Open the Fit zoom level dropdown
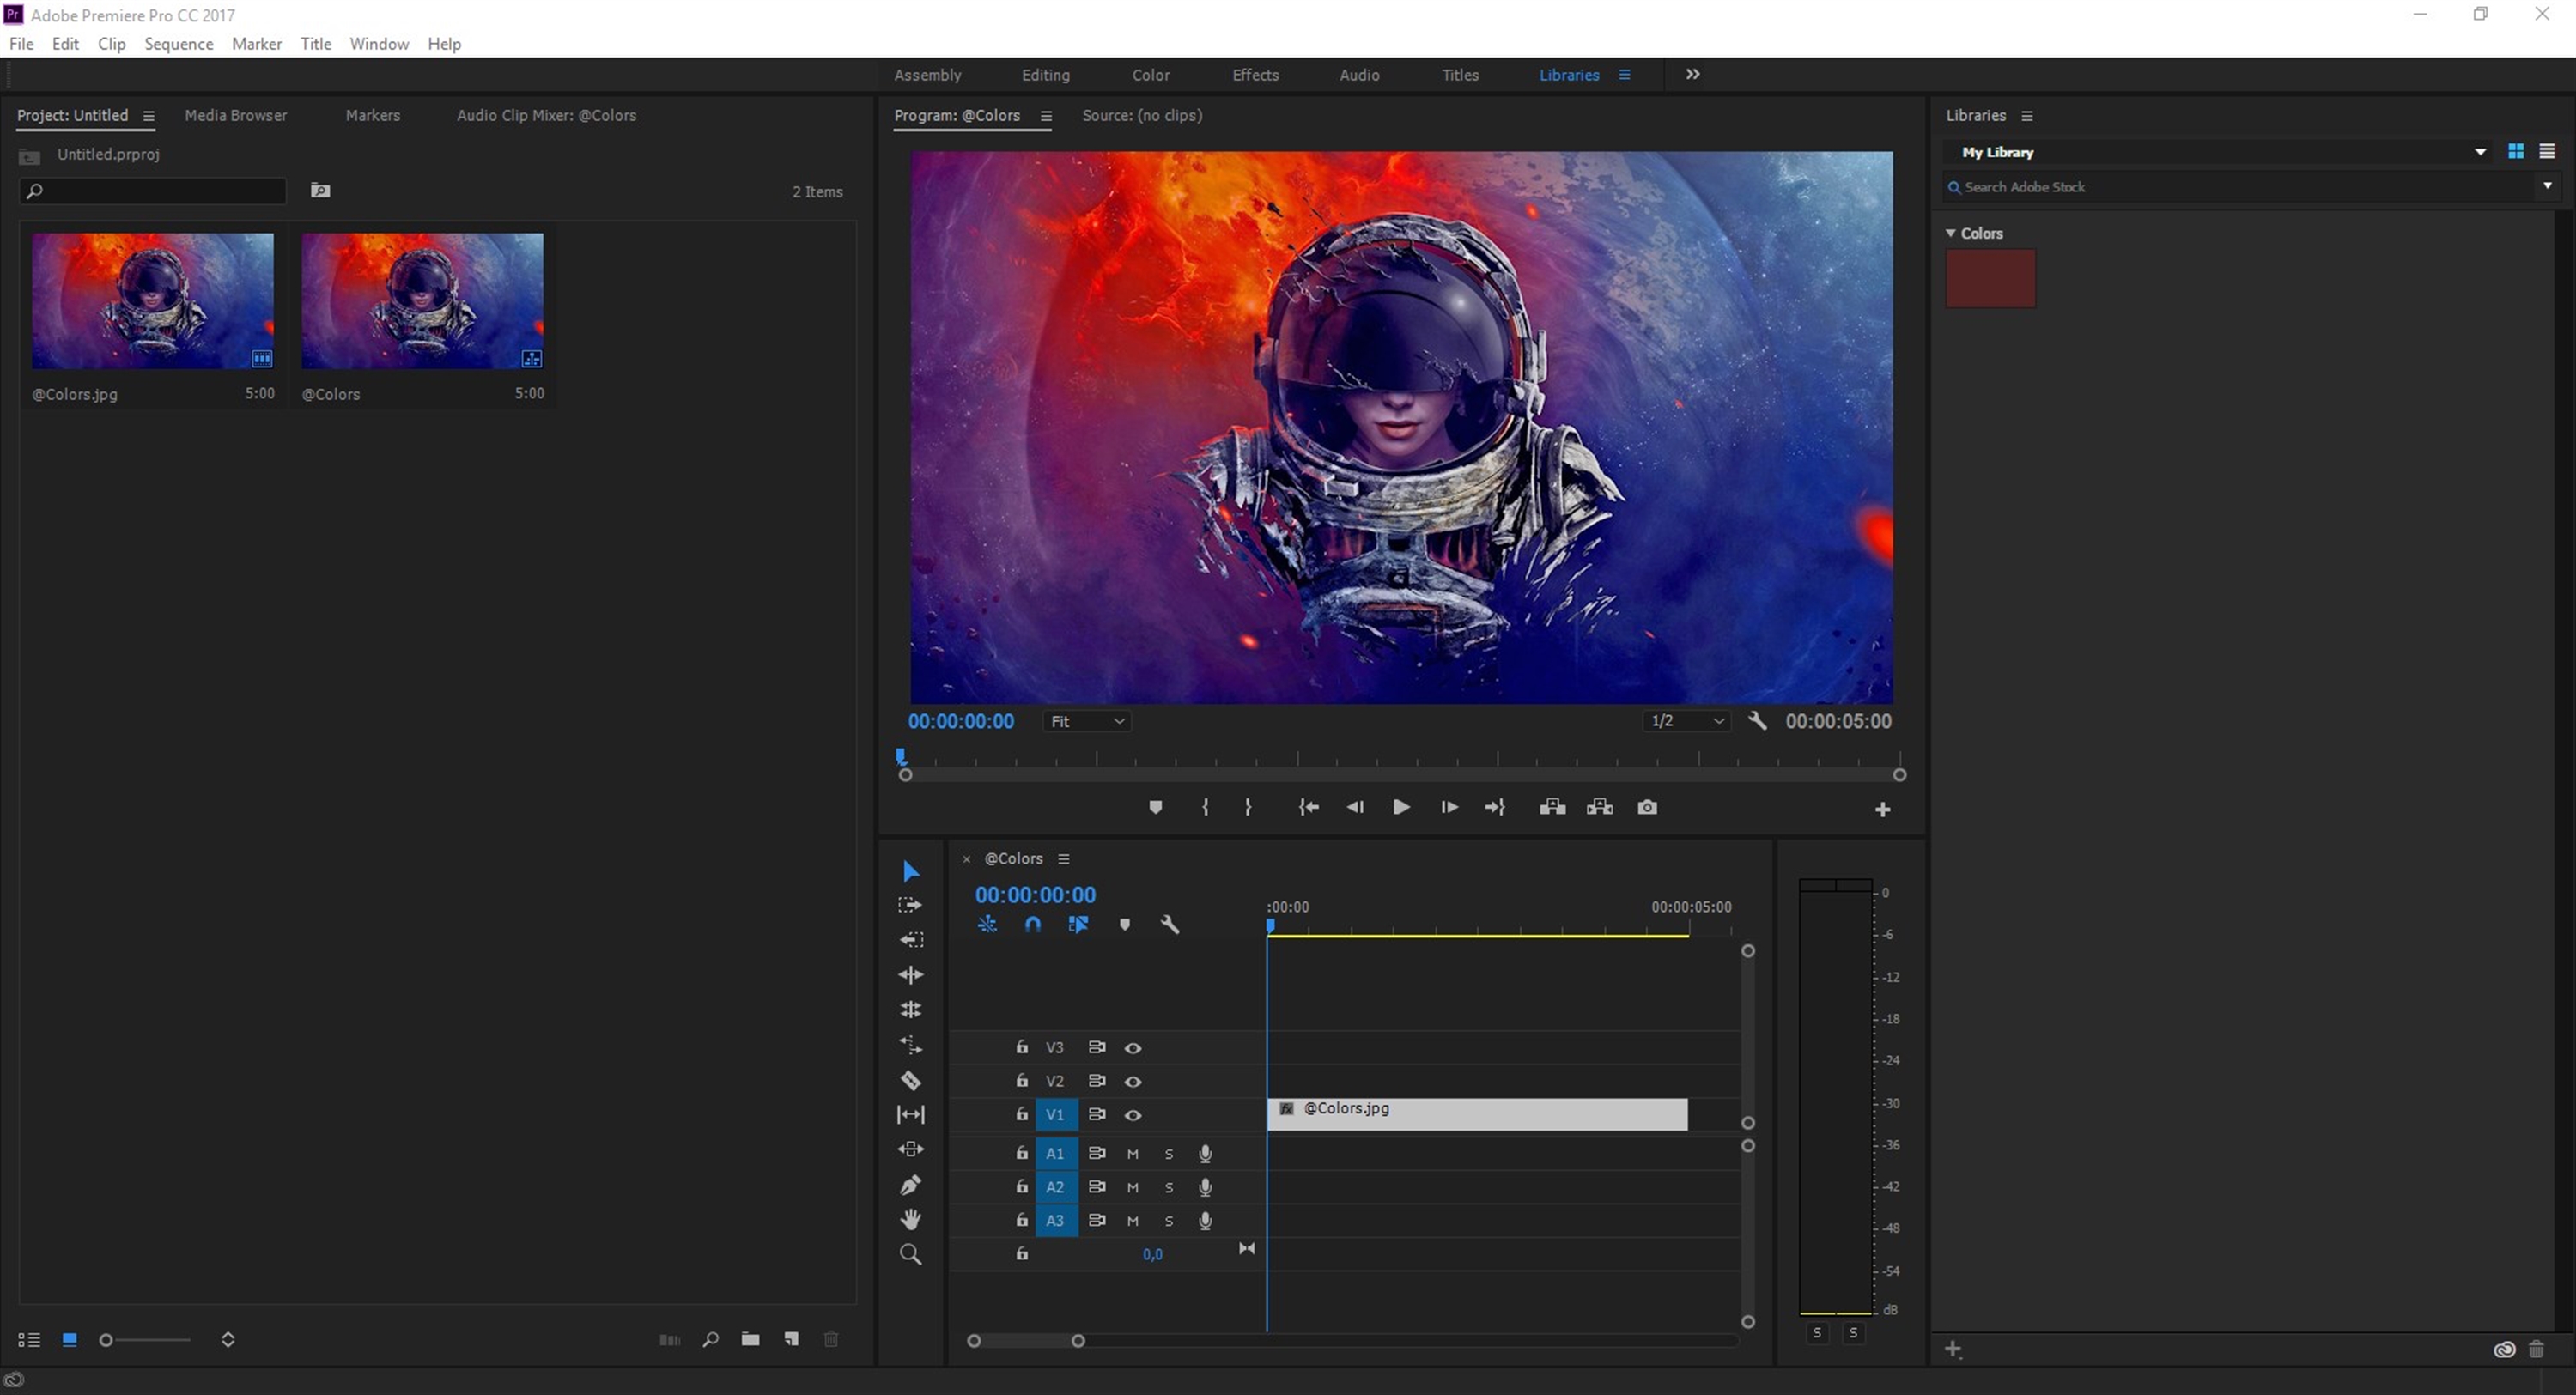 (1087, 721)
